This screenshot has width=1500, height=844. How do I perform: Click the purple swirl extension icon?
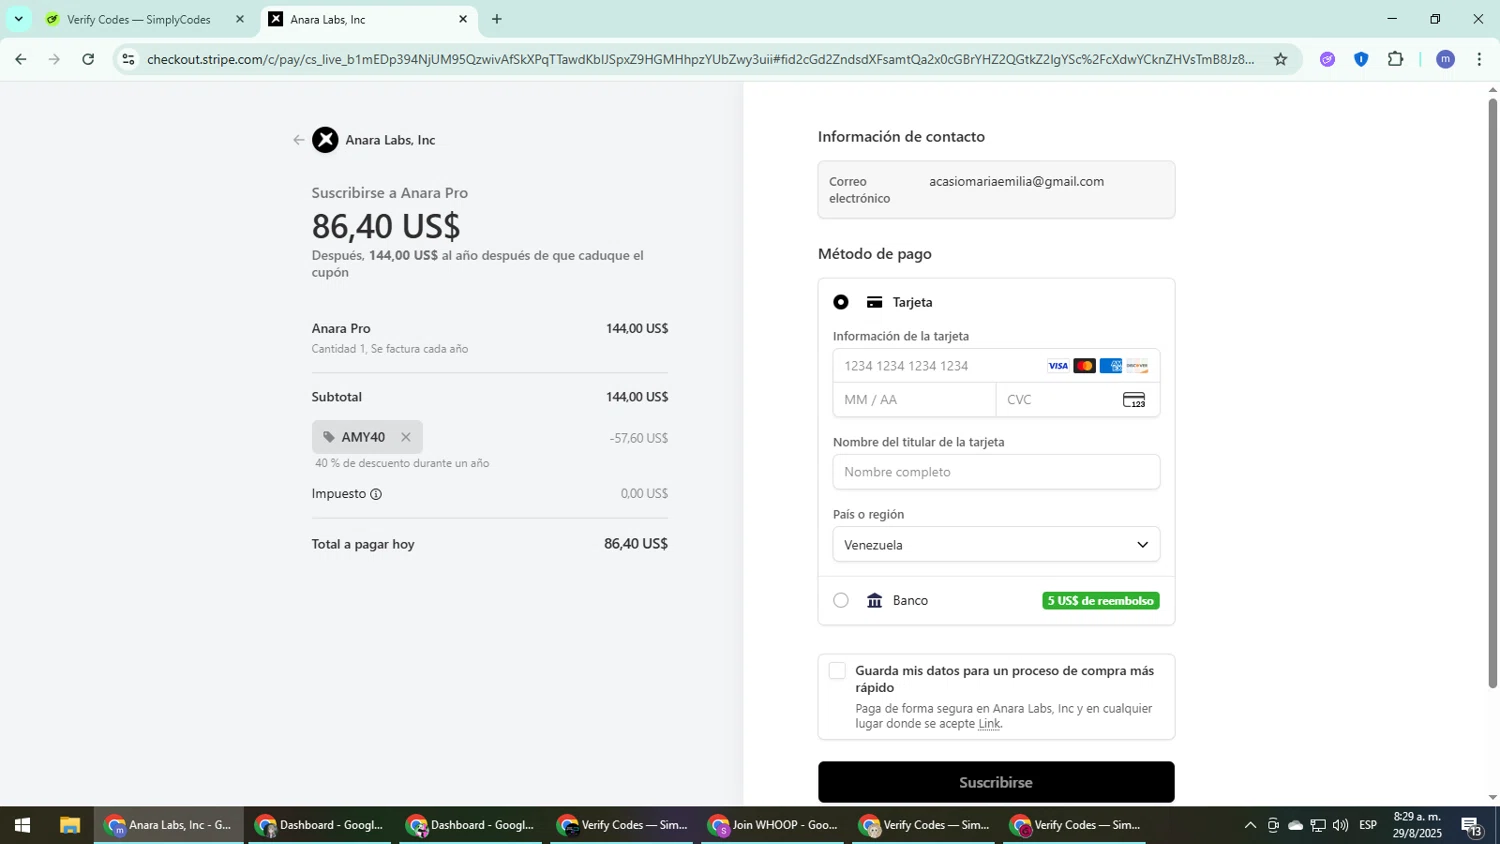(x=1327, y=59)
